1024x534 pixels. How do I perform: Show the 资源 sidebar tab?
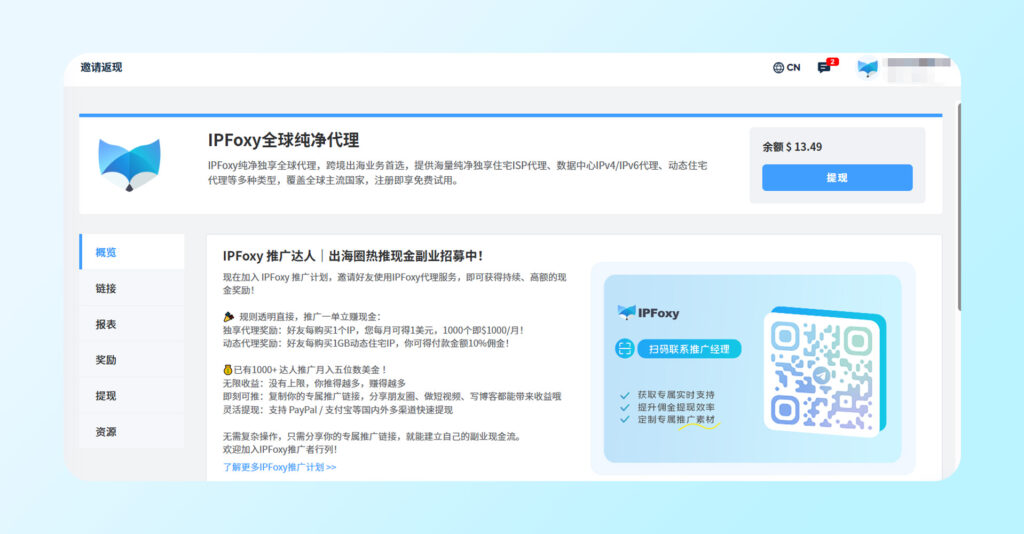tap(106, 432)
